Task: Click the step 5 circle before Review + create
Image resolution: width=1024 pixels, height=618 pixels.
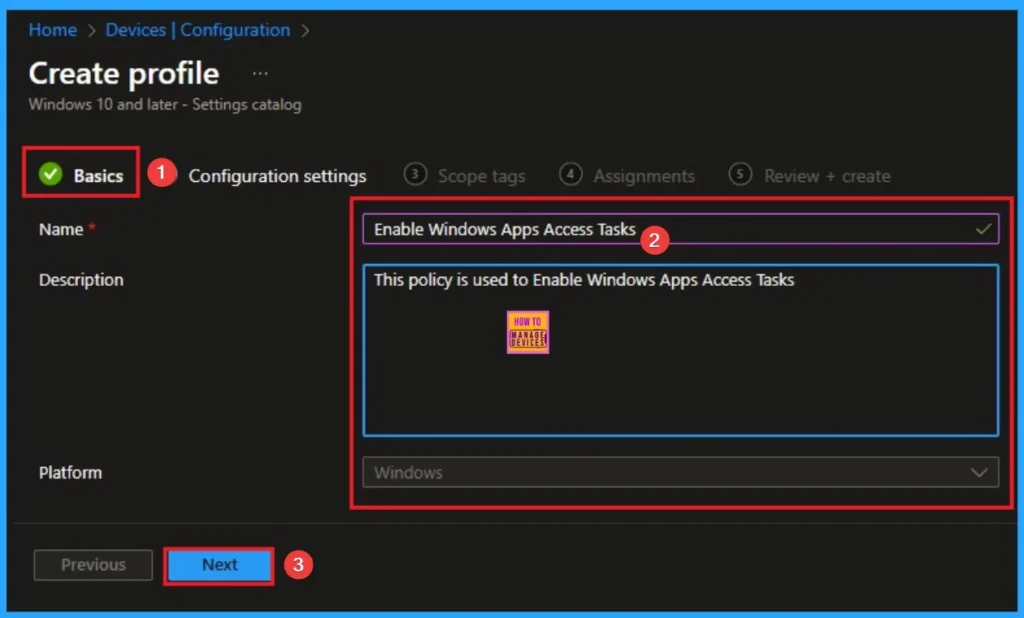Action: (x=740, y=174)
